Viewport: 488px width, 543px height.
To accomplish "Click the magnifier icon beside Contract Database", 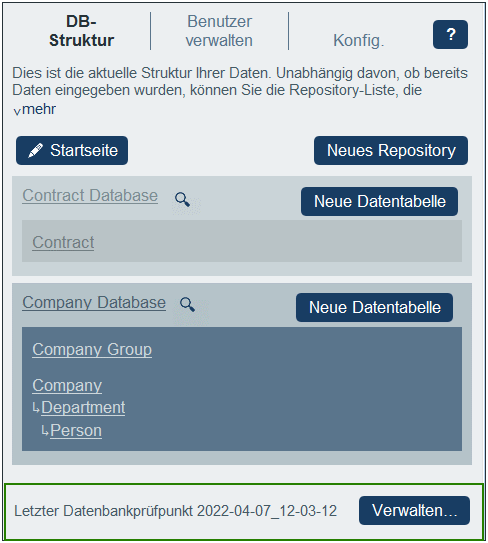I will click(182, 199).
